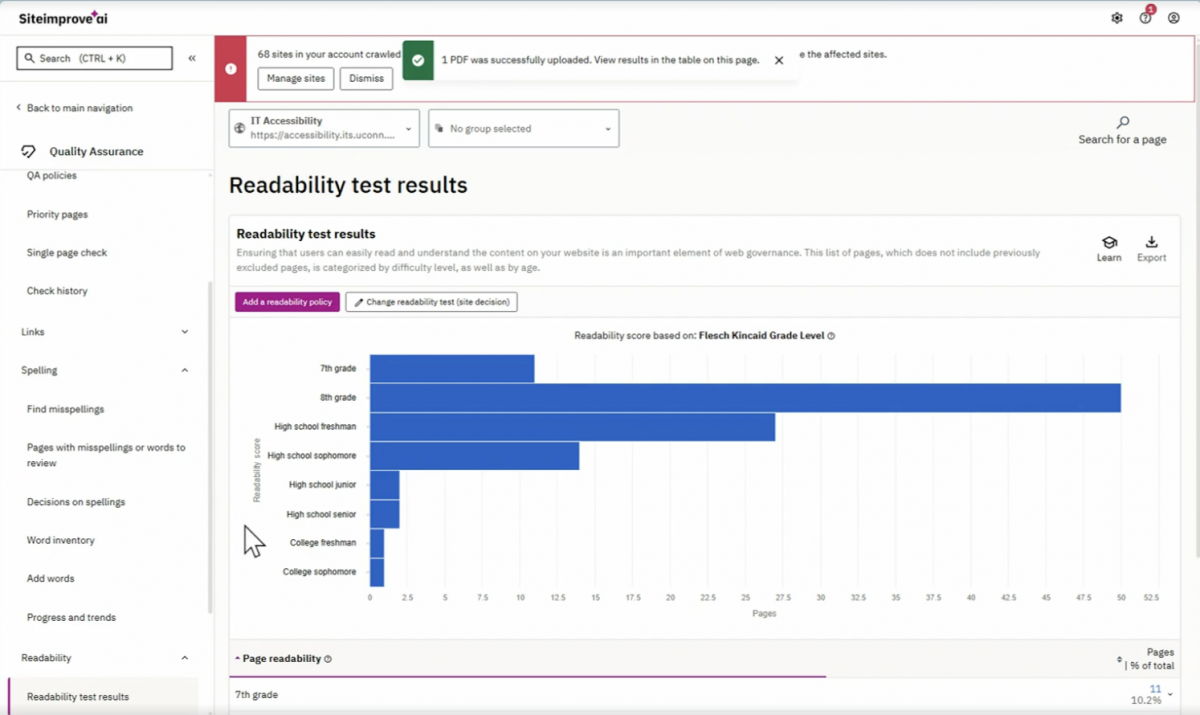
Task: Click the sidebar vertical scrollbar
Action: 210,447
